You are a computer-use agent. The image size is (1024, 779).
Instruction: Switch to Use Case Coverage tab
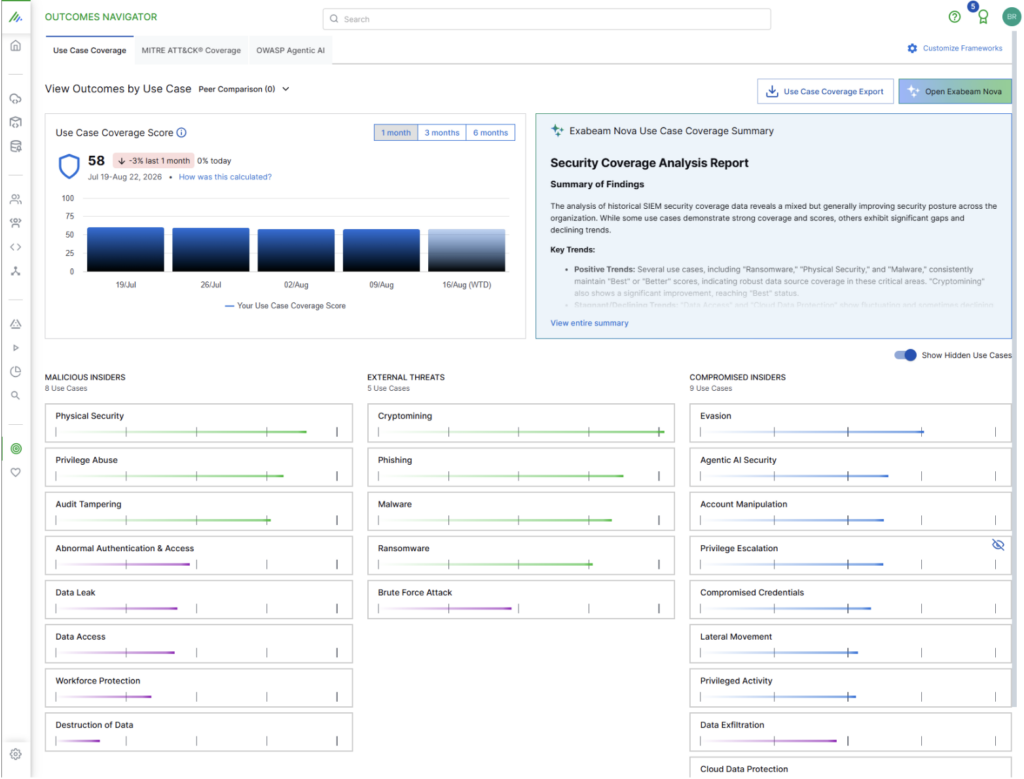point(89,50)
